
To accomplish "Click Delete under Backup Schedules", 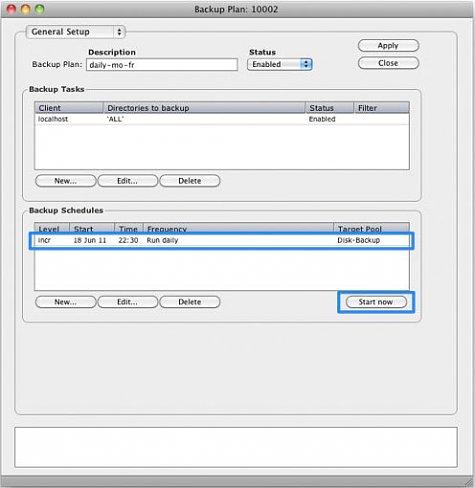I will (190, 302).
